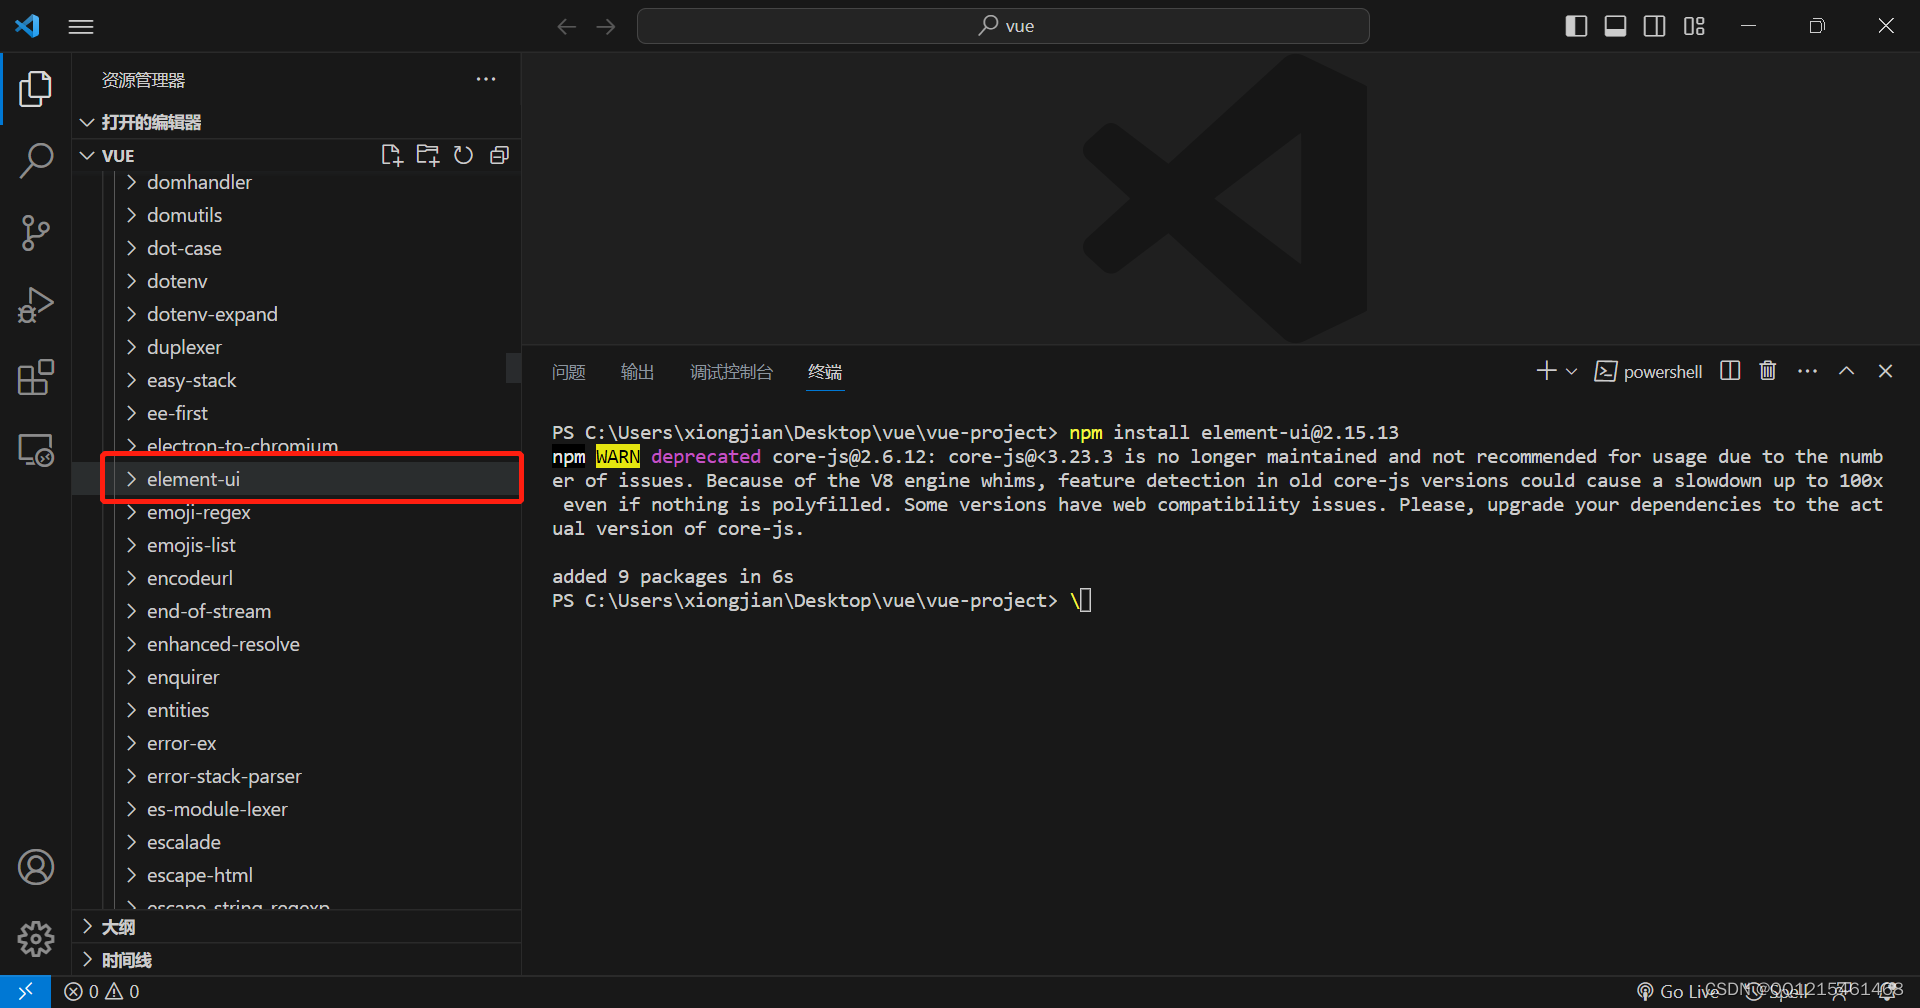Select the powershell terminal label
The image size is (1920, 1008).
tap(1648, 371)
